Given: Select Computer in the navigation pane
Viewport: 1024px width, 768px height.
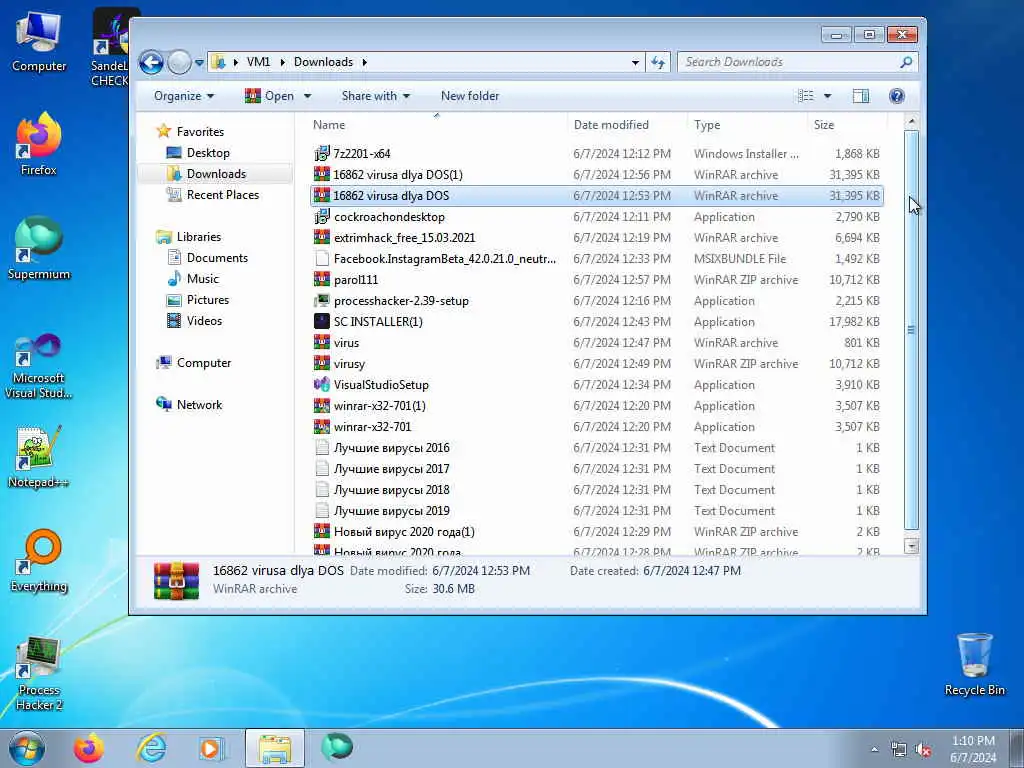Looking at the screenshot, I should coord(194,363).
